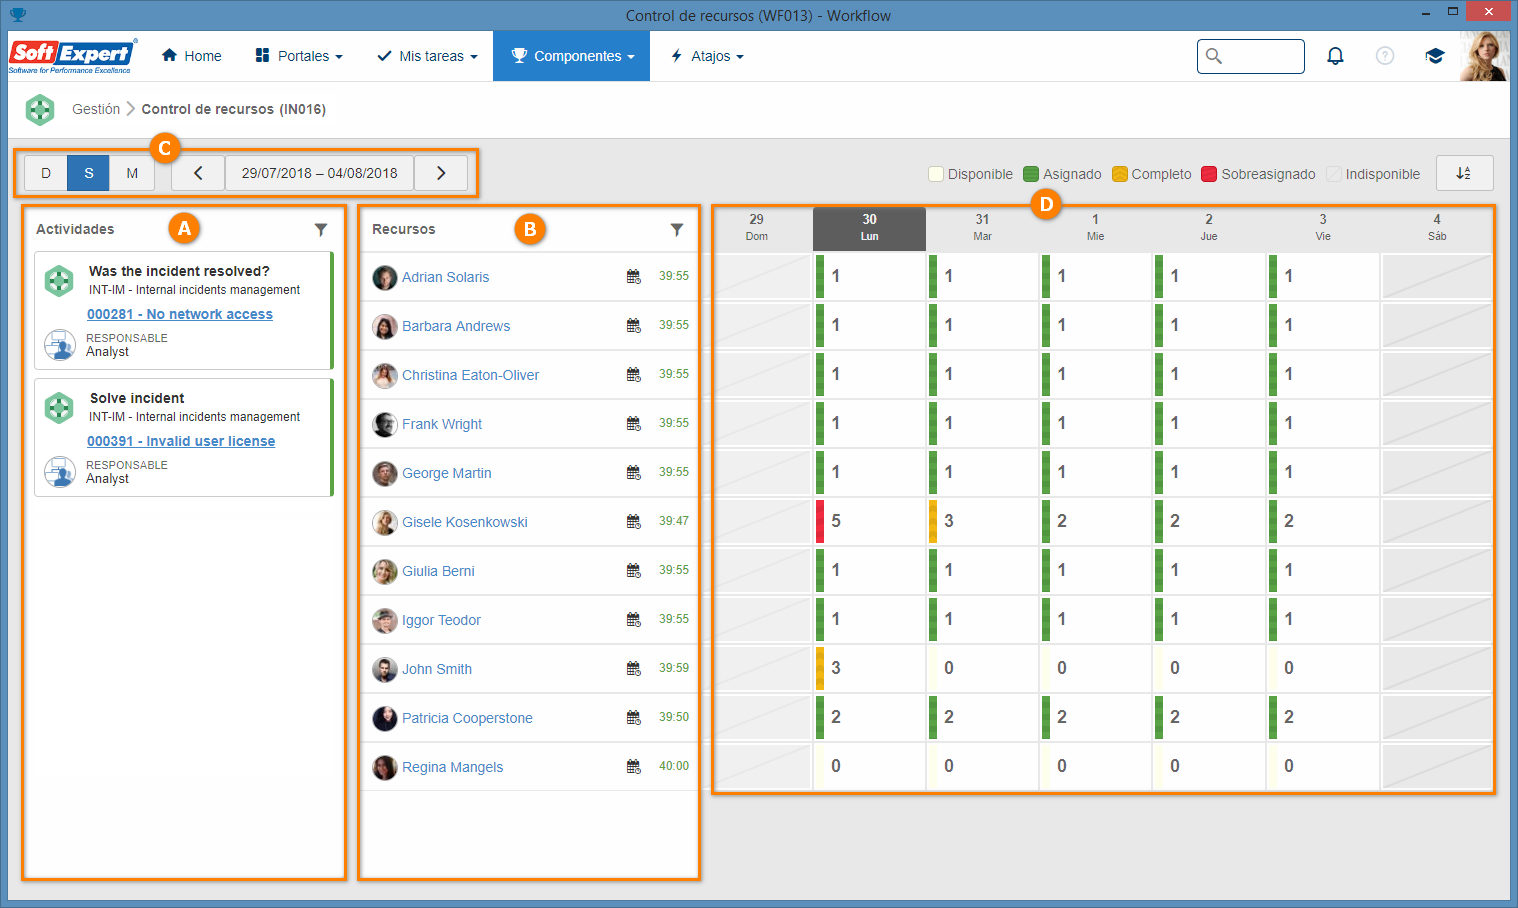Click Indisponible legend swatch
Screen dimensions: 1518x908
point(1334,174)
